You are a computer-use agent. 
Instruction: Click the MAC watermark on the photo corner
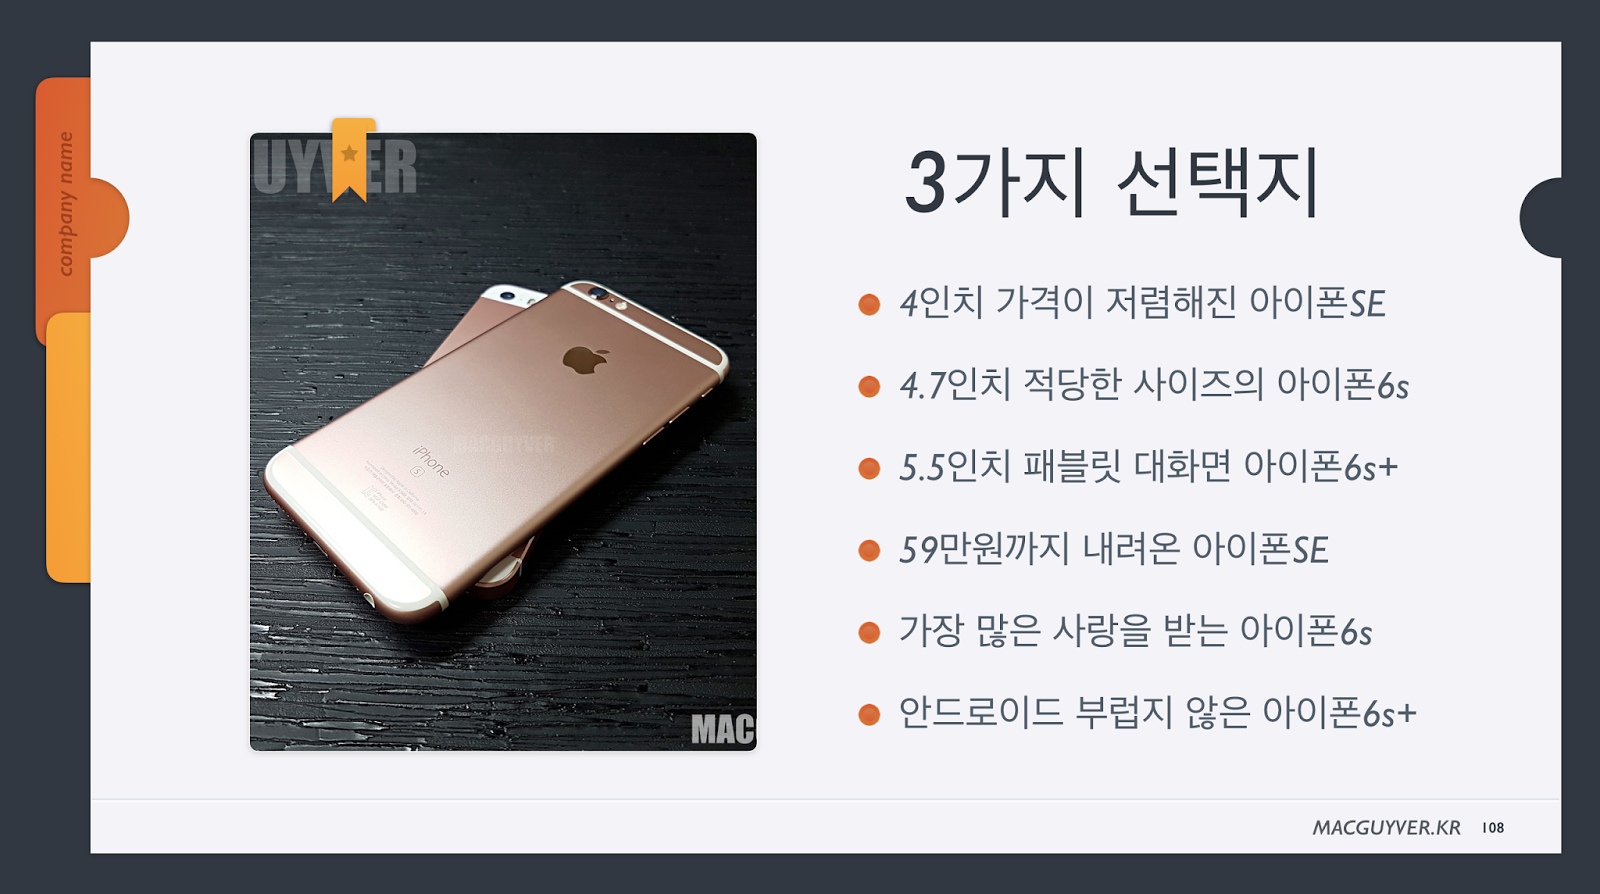tap(723, 730)
